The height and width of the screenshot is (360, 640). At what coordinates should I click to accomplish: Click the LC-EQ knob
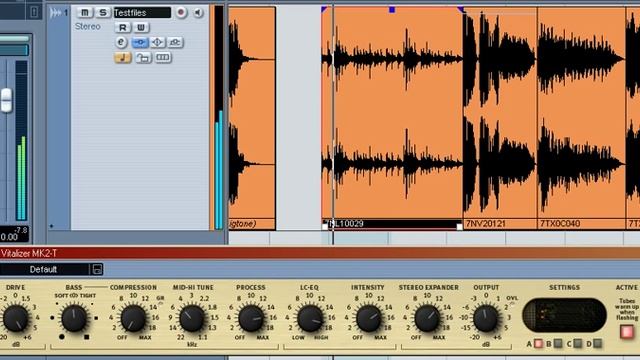click(x=309, y=318)
